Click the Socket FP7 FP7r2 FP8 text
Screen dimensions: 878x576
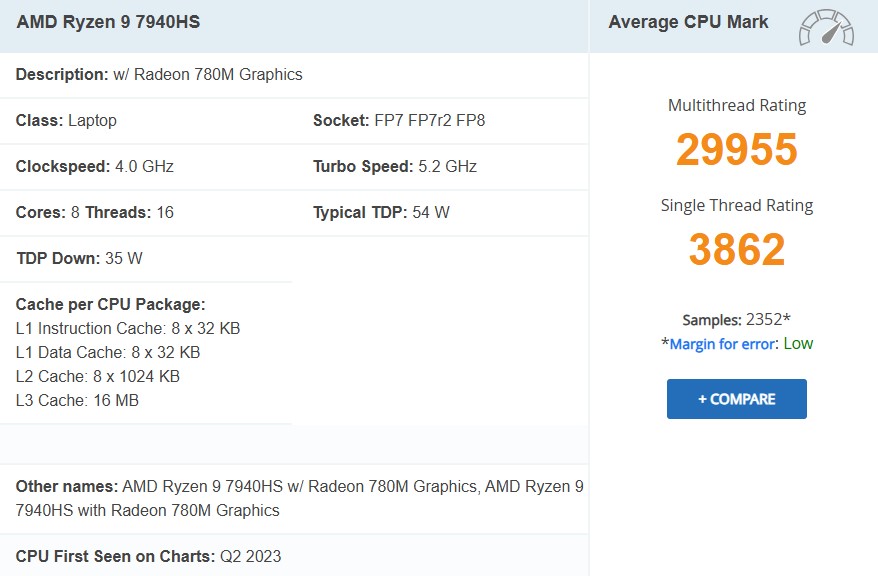(x=399, y=120)
